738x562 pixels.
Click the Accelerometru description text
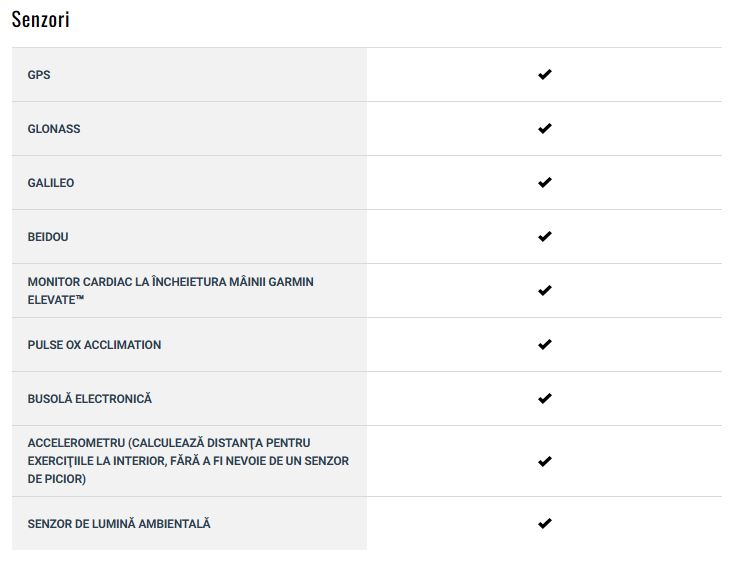188,461
